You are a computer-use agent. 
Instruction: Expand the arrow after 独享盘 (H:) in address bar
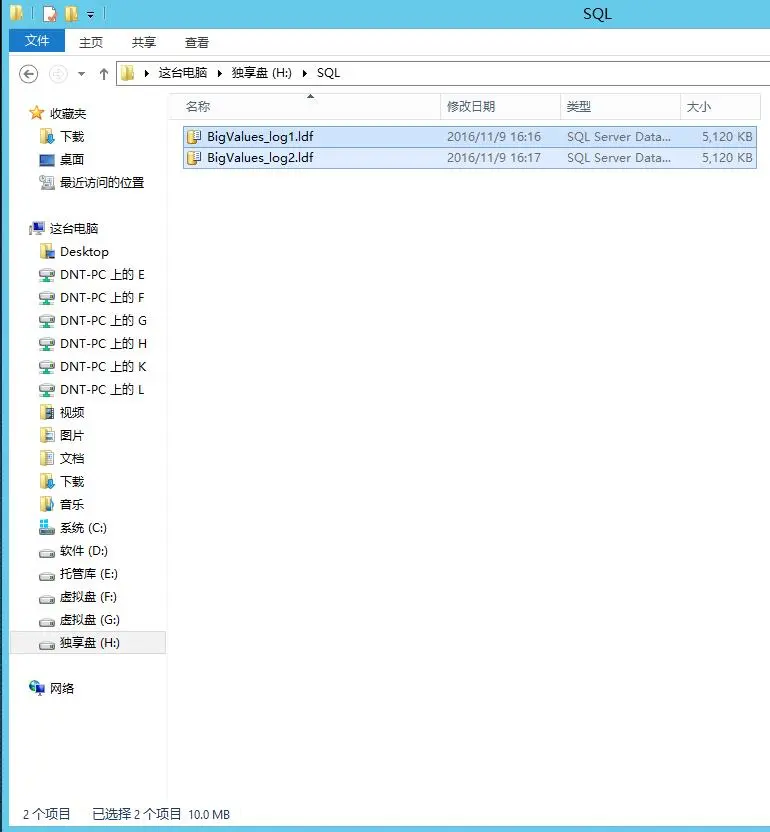[305, 73]
